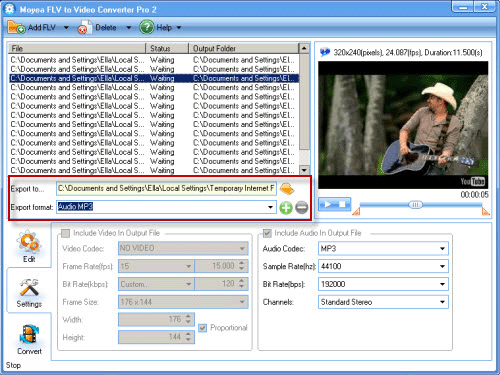The width and height of the screenshot is (500, 375).
Task: Click the Frame Rate 15.000 stepper
Action: coord(242,266)
